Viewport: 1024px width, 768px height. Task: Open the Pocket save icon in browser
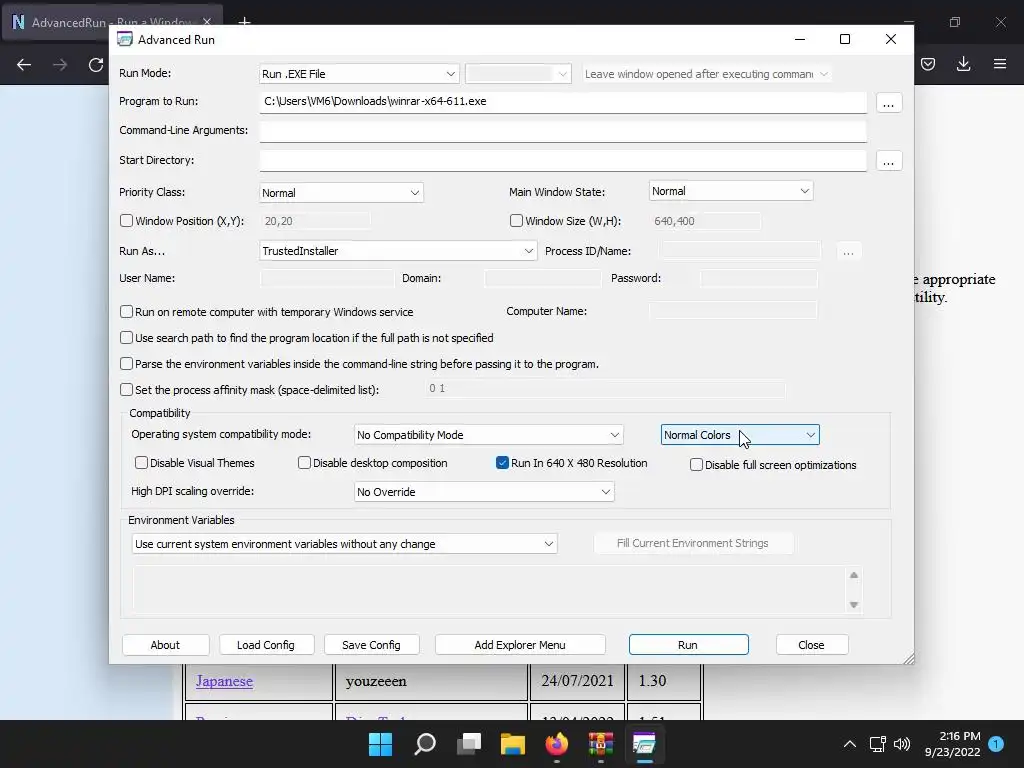click(x=928, y=64)
